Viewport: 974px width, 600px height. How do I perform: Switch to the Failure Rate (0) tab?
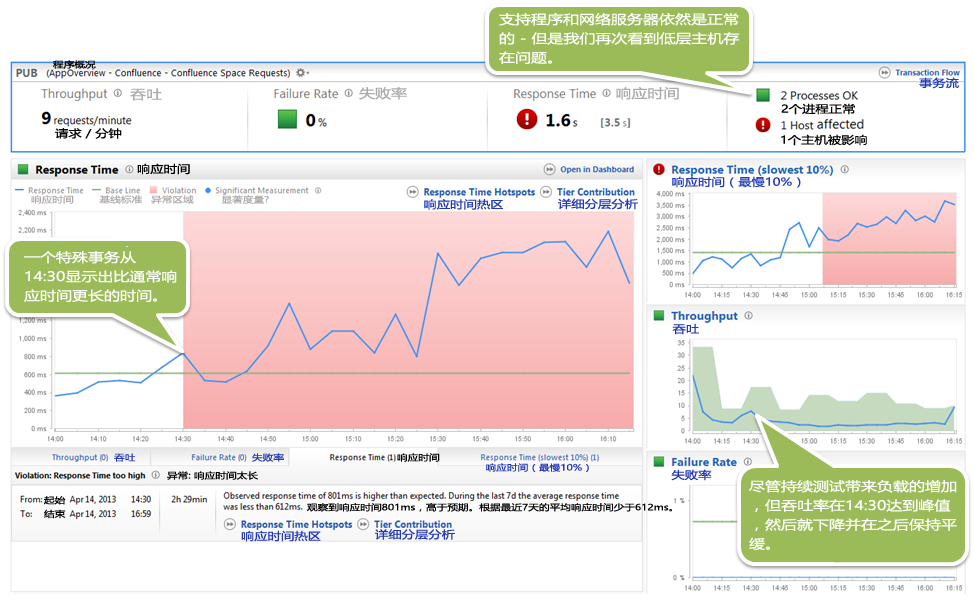(x=219, y=458)
